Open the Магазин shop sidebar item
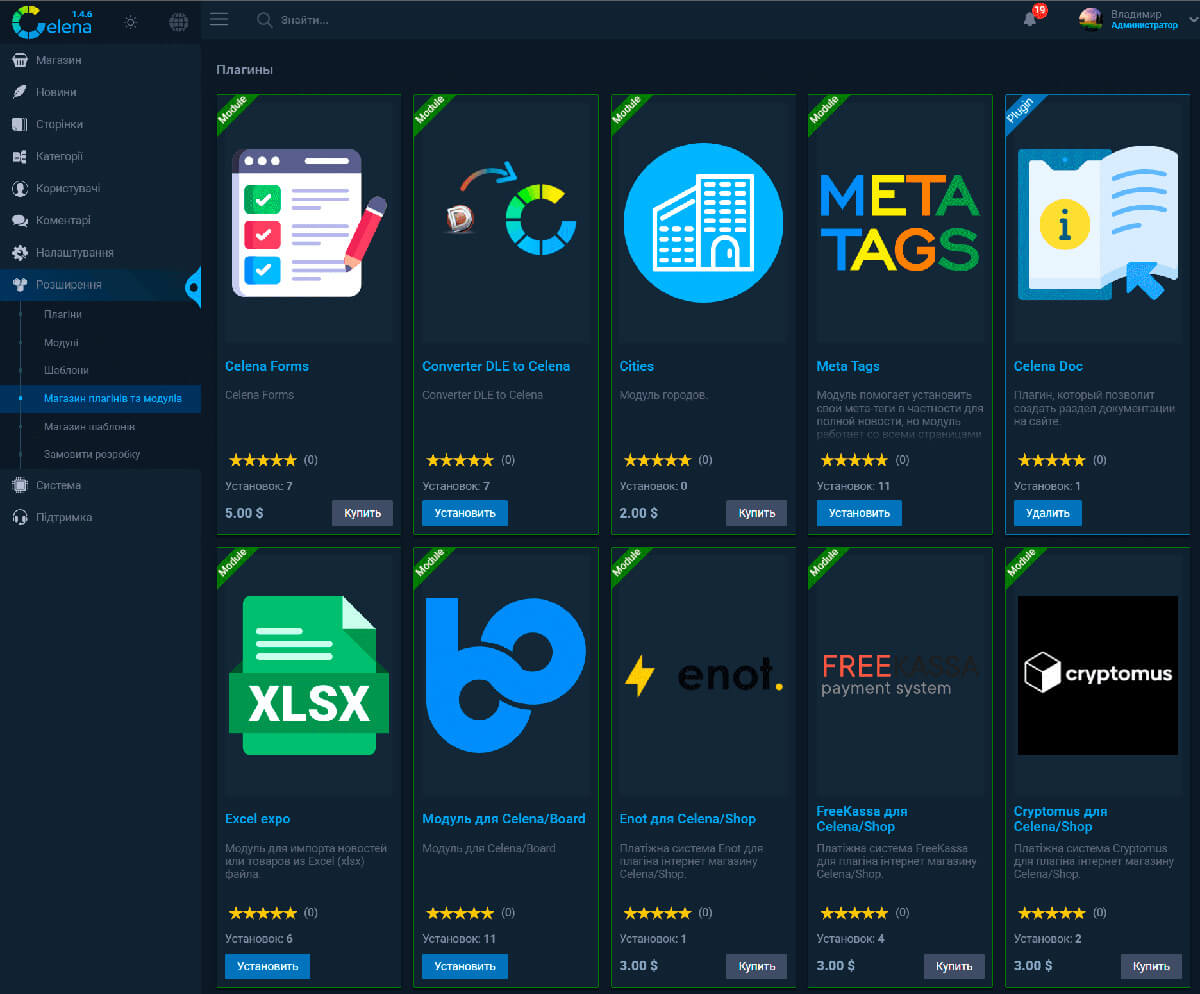This screenshot has width=1200, height=994. [x=59, y=60]
